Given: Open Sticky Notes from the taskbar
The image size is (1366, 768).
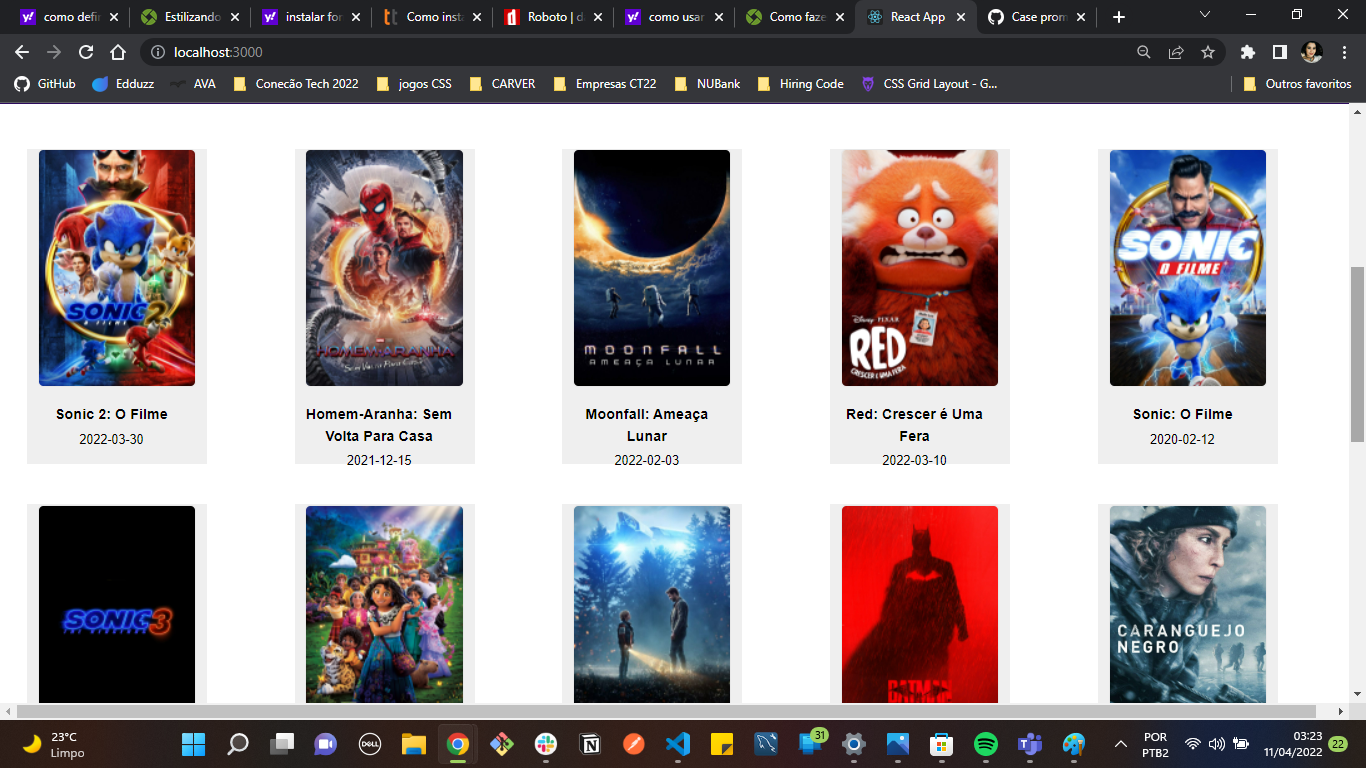Looking at the screenshot, I should pyautogui.click(x=722, y=744).
